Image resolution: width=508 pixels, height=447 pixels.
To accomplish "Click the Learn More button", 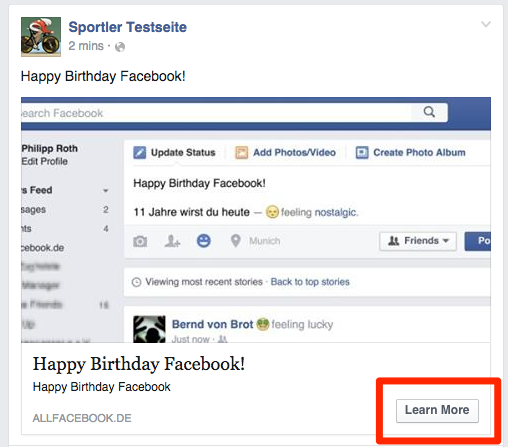I will point(437,411).
